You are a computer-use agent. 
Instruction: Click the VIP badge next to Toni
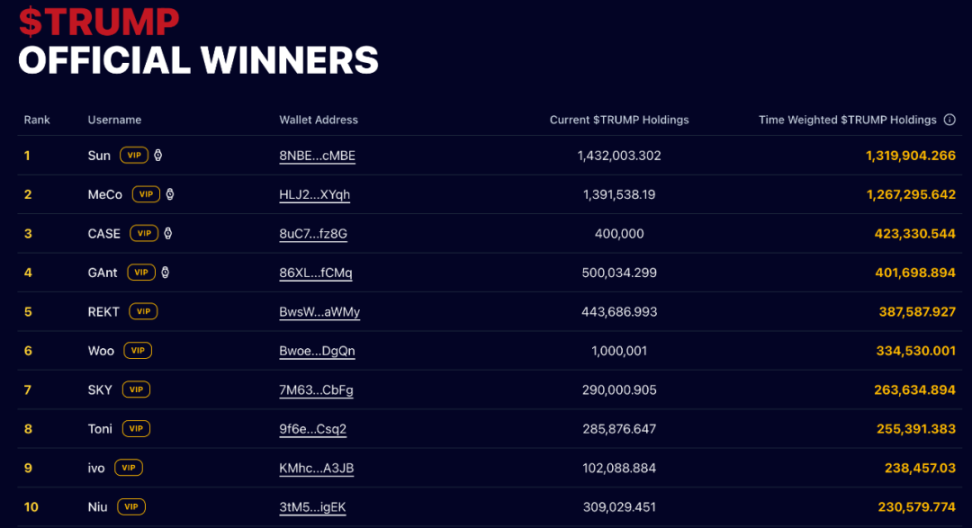point(136,429)
